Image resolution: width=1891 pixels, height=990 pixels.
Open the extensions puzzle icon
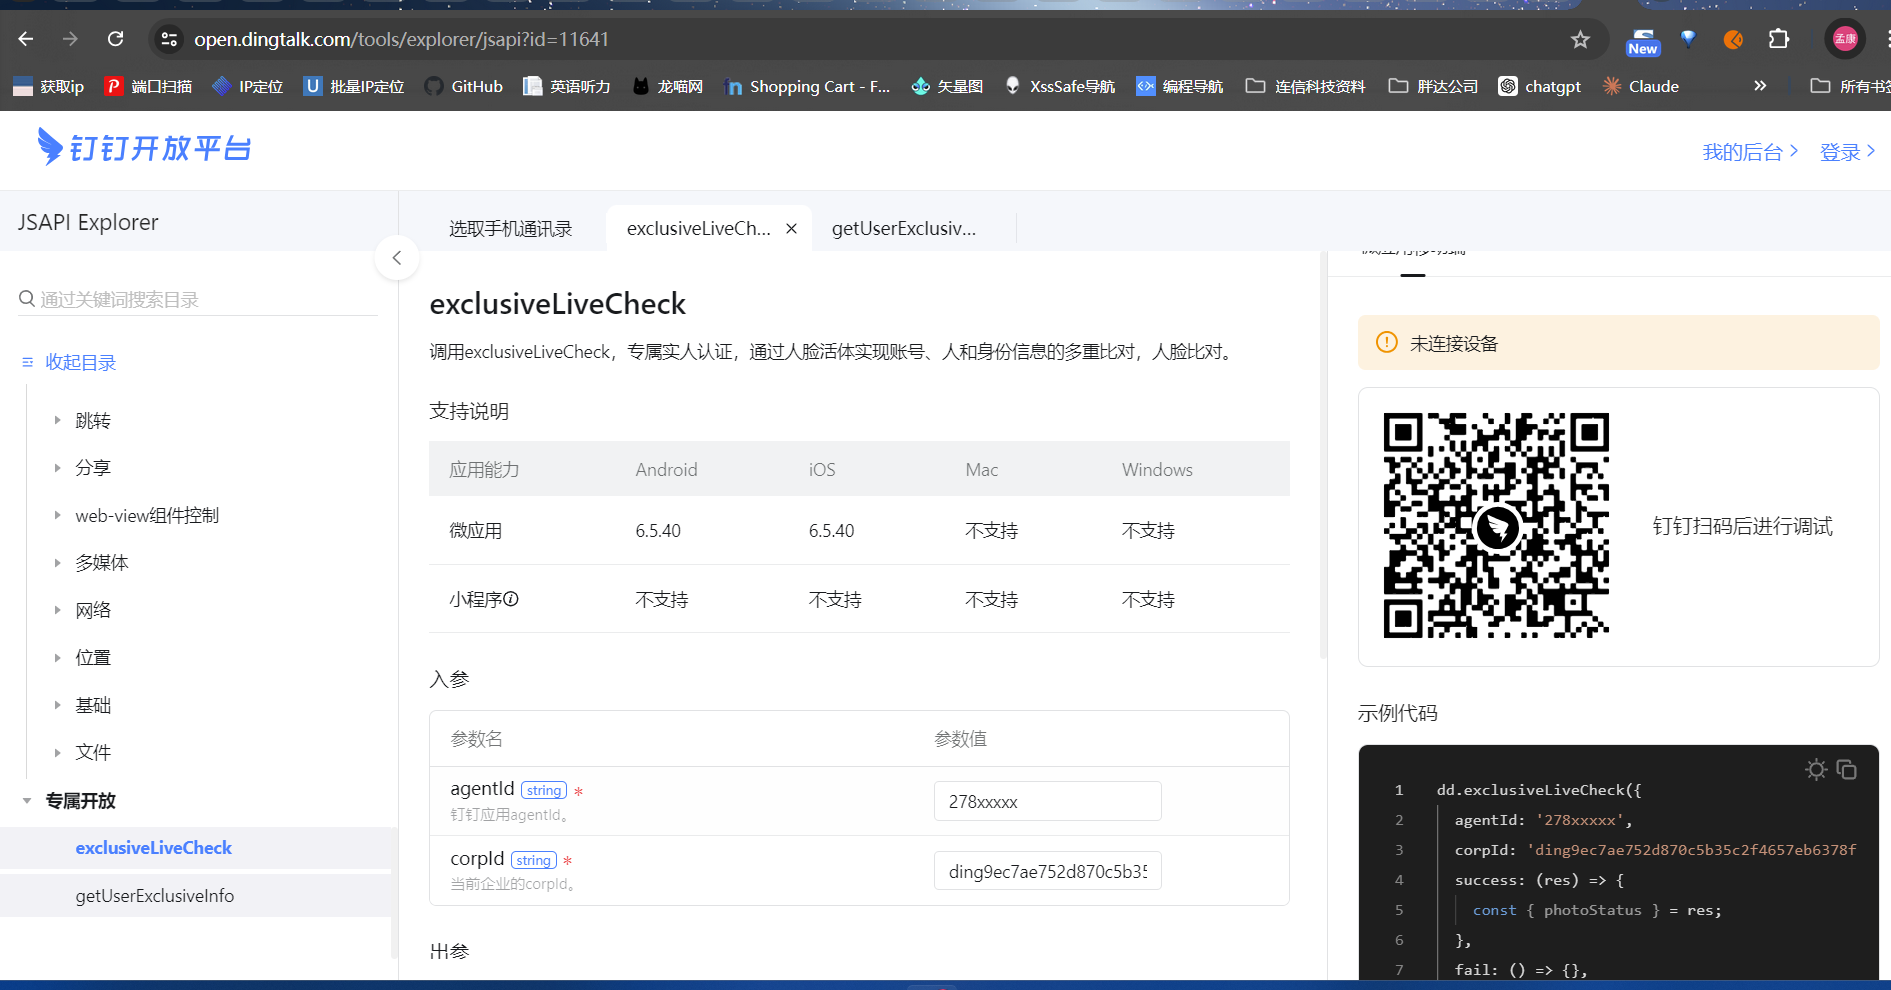(x=1779, y=39)
